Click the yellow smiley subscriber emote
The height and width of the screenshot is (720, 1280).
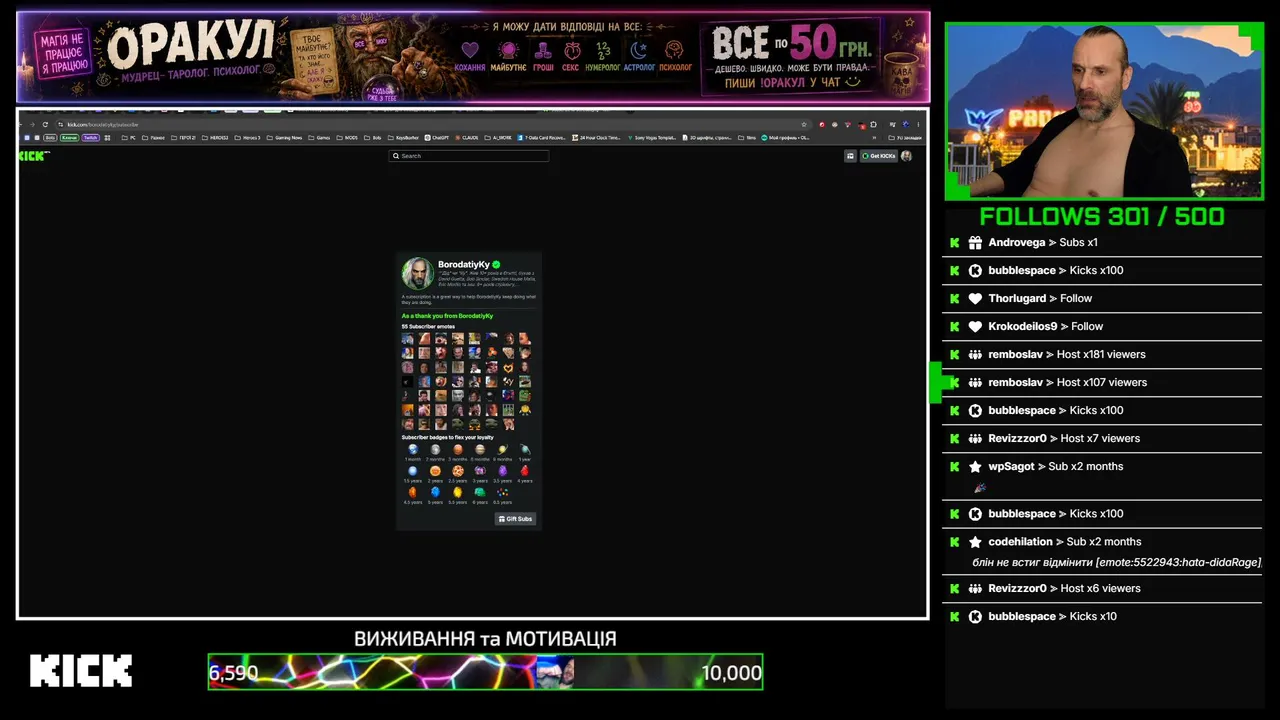click(525, 410)
